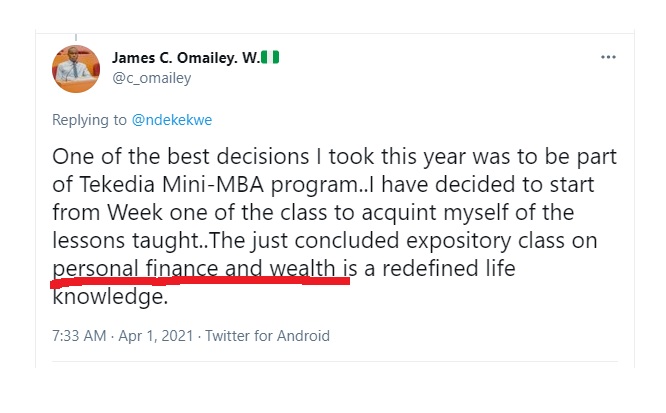666x413 pixels.
Task: Click the red underline annotation
Action: pos(200,282)
